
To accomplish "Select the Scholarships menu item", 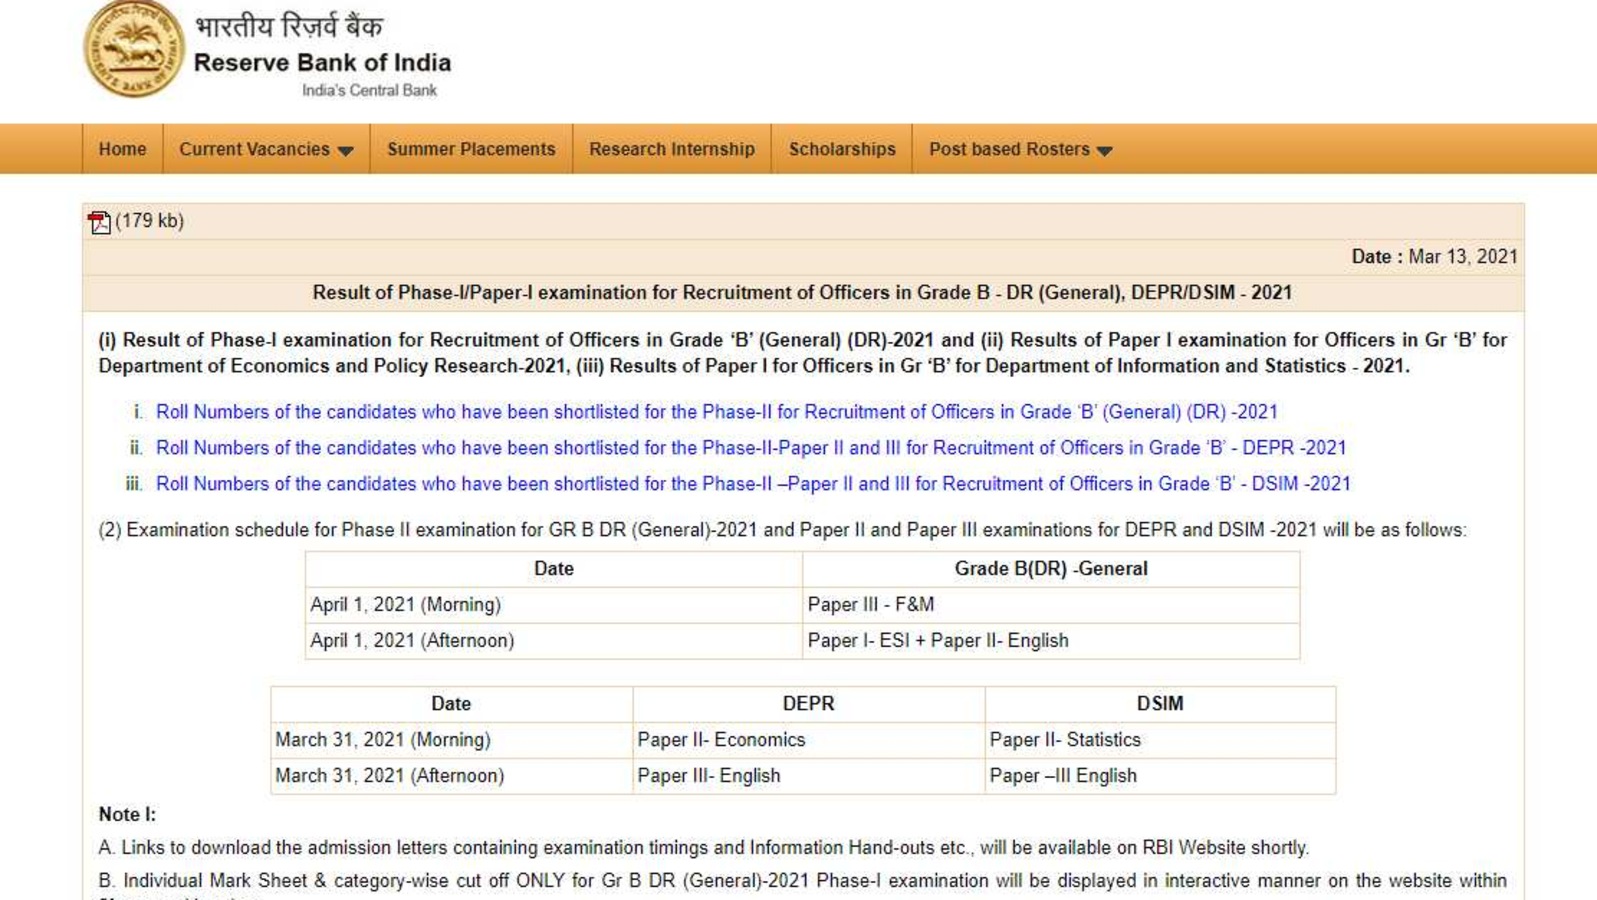I will tap(842, 149).
